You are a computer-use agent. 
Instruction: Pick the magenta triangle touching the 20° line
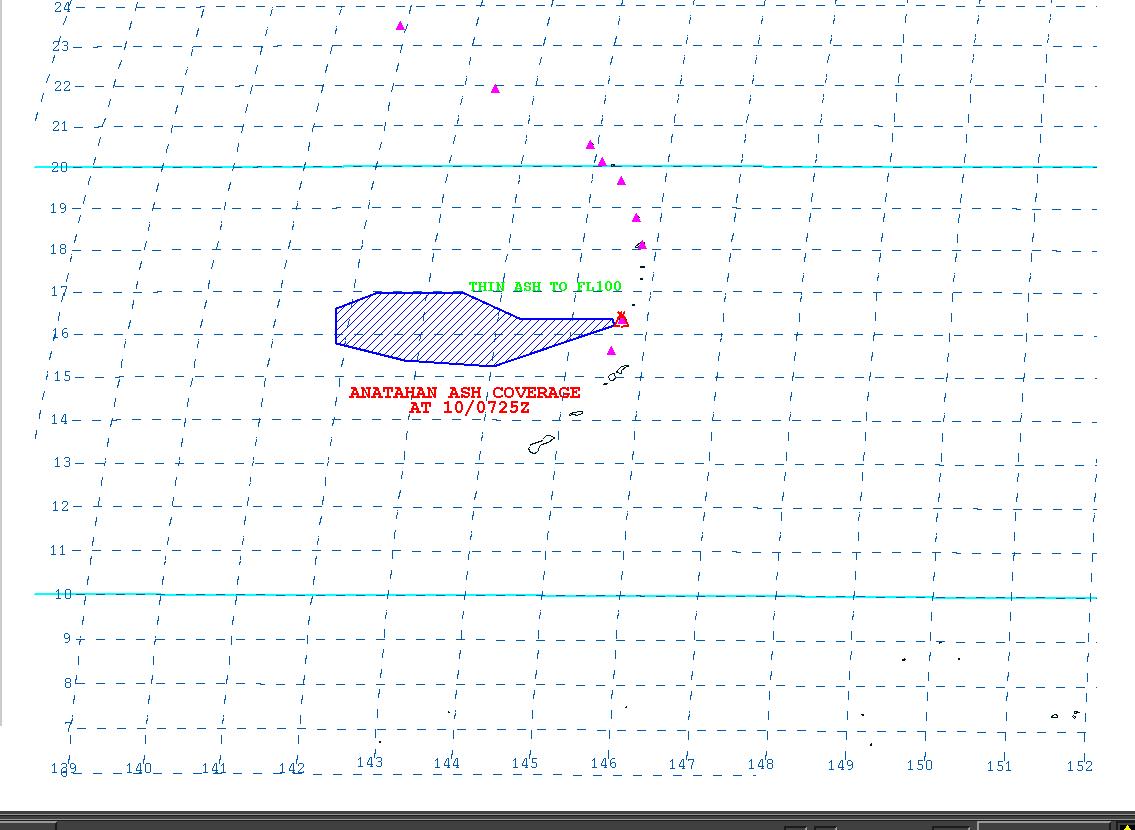point(602,162)
